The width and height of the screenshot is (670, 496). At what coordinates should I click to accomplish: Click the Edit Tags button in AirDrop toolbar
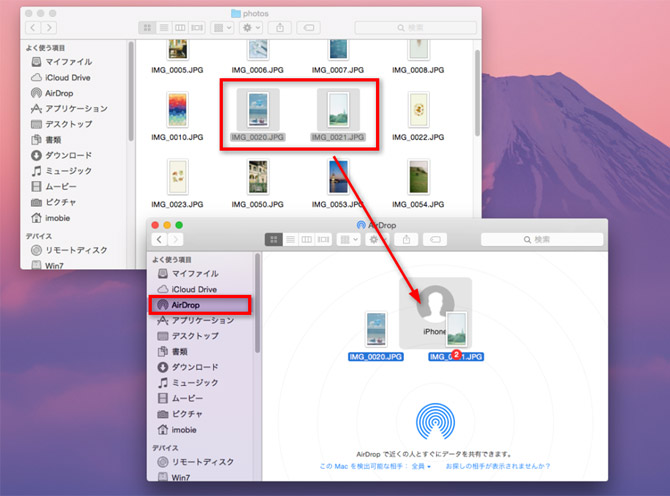[436, 240]
